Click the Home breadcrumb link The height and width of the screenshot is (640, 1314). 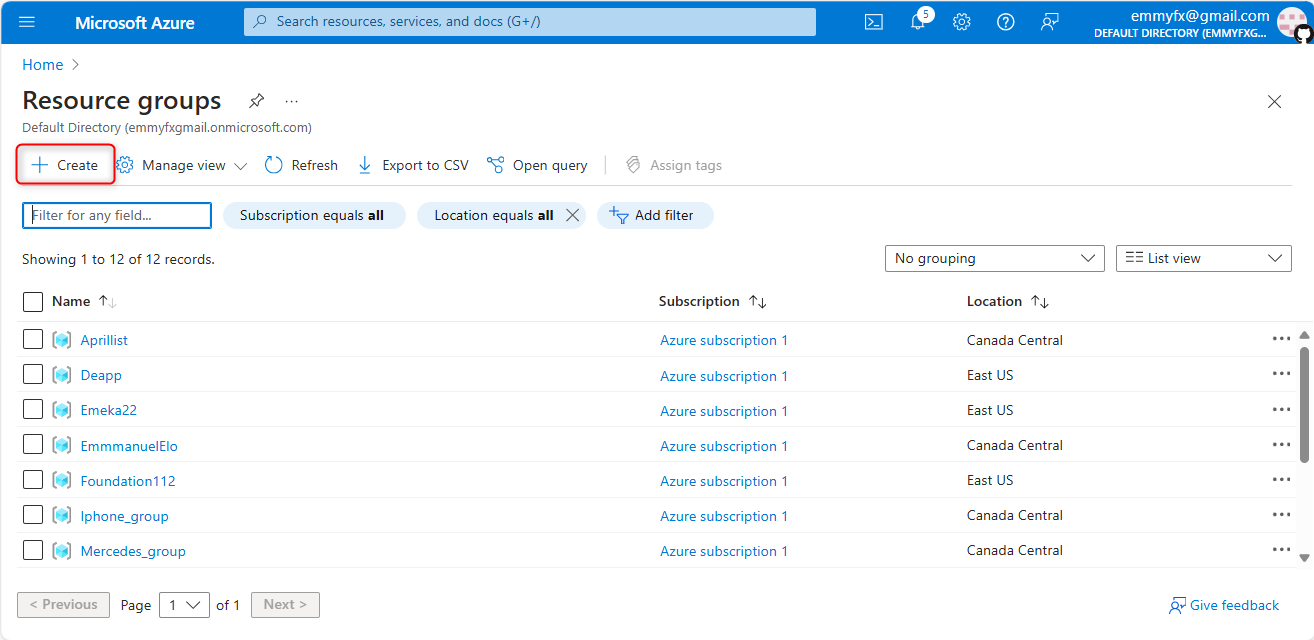pyautogui.click(x=42, y=65)
